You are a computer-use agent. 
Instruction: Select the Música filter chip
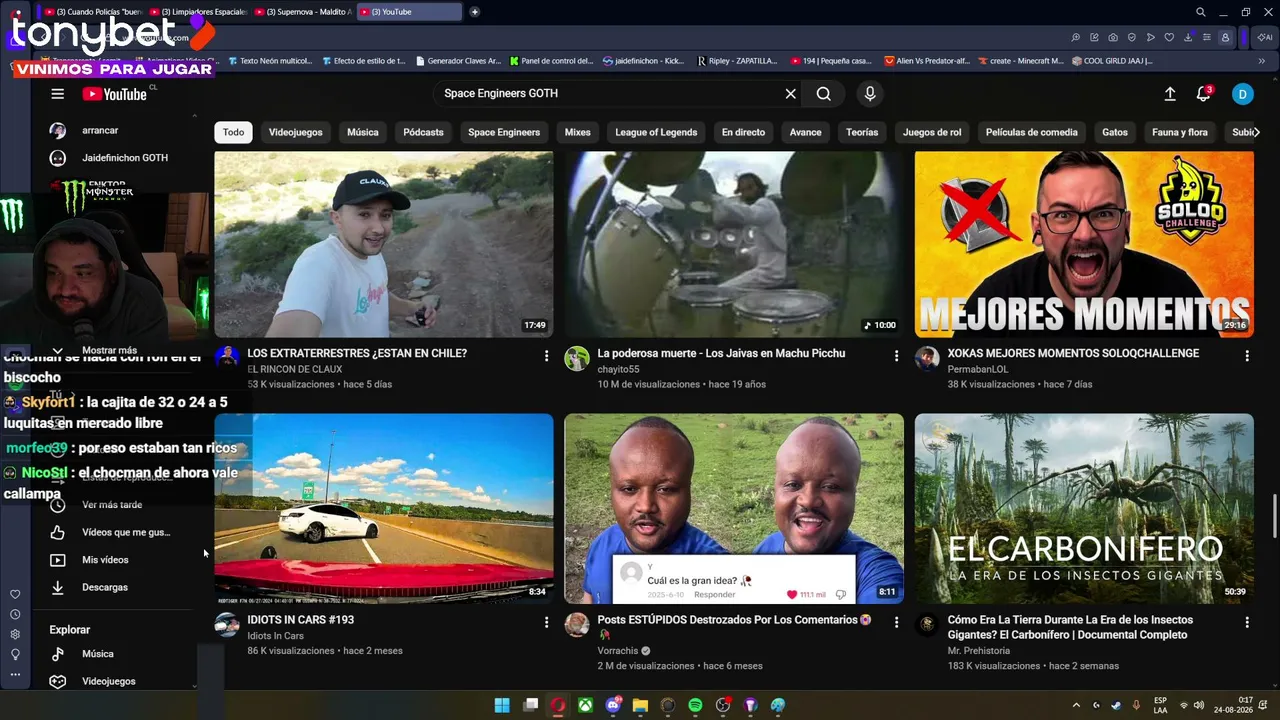(363, 132)
